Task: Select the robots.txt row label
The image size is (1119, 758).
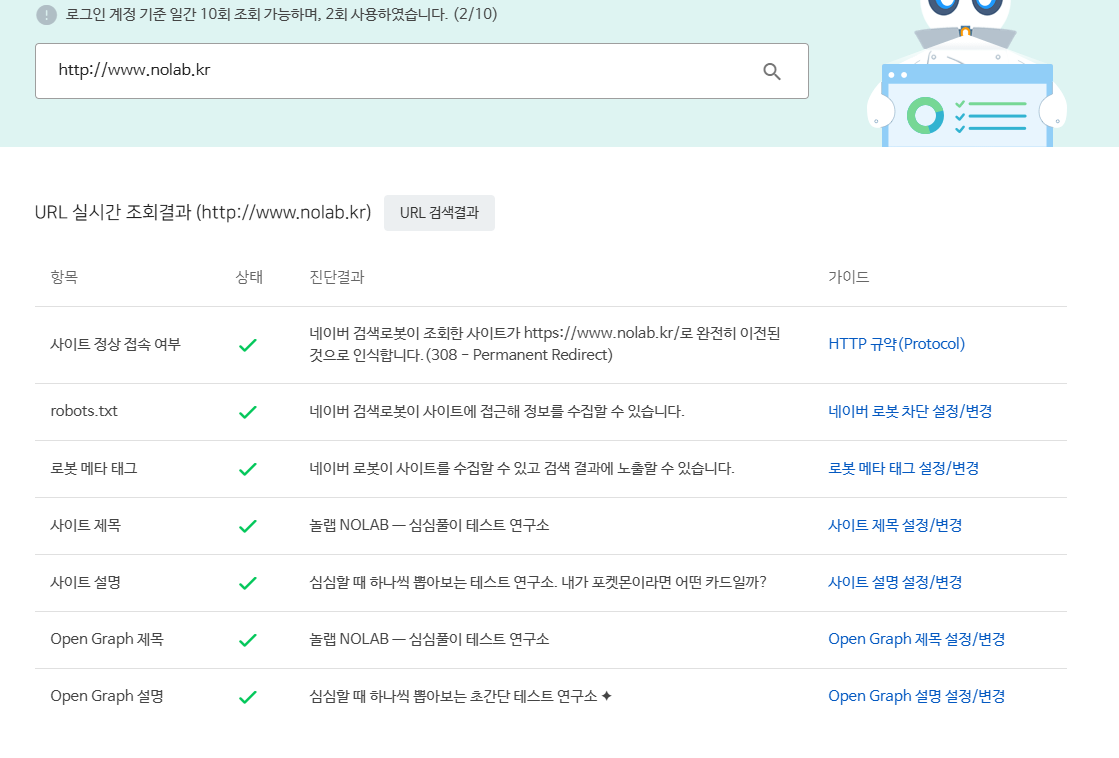Action: (83, 411)
